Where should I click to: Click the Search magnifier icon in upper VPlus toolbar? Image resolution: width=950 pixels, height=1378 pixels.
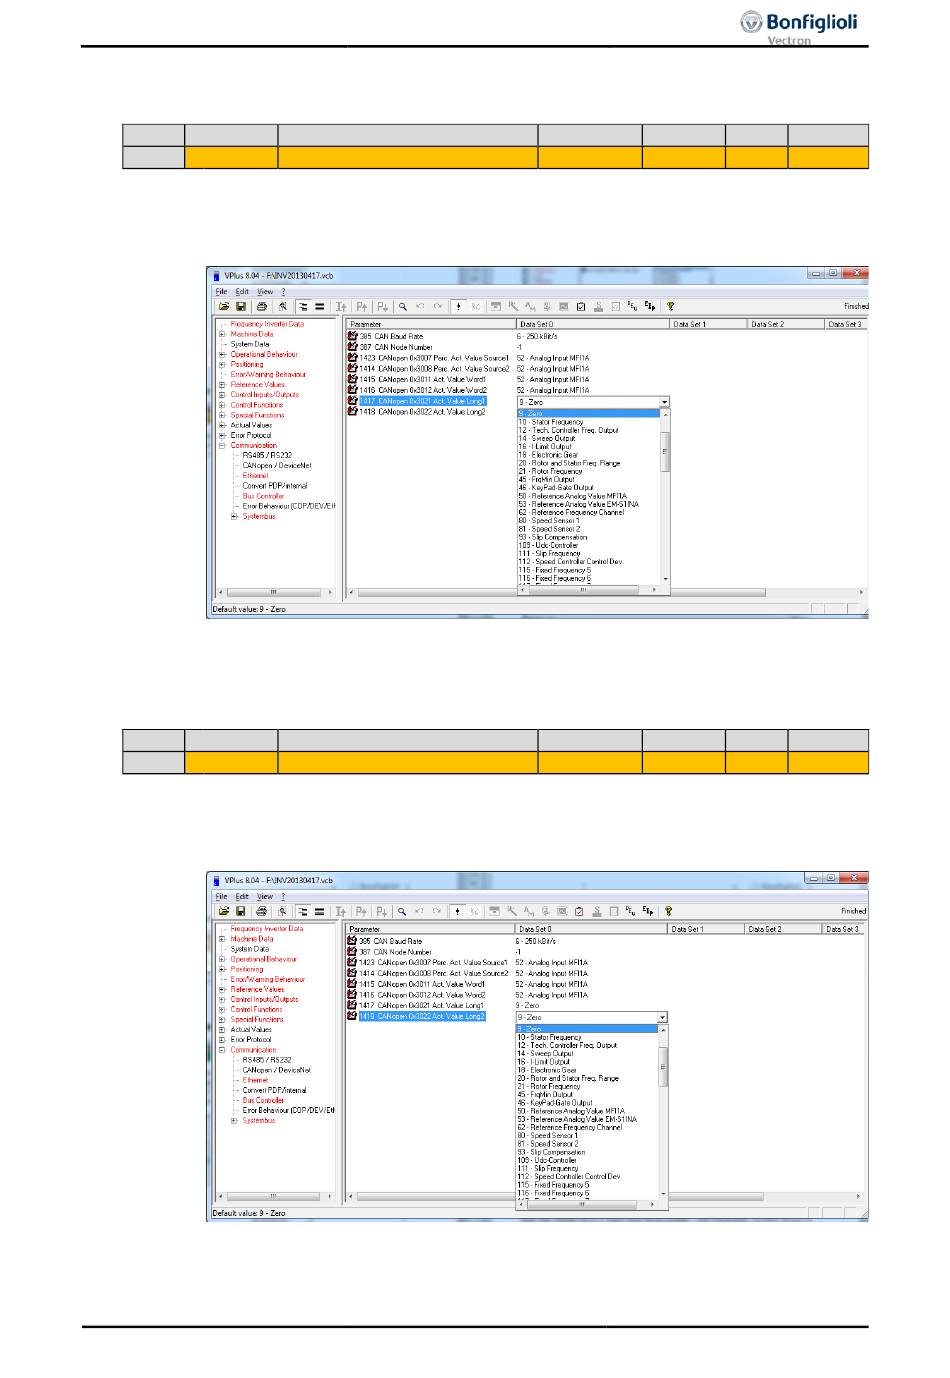click(x=402, y=307)
